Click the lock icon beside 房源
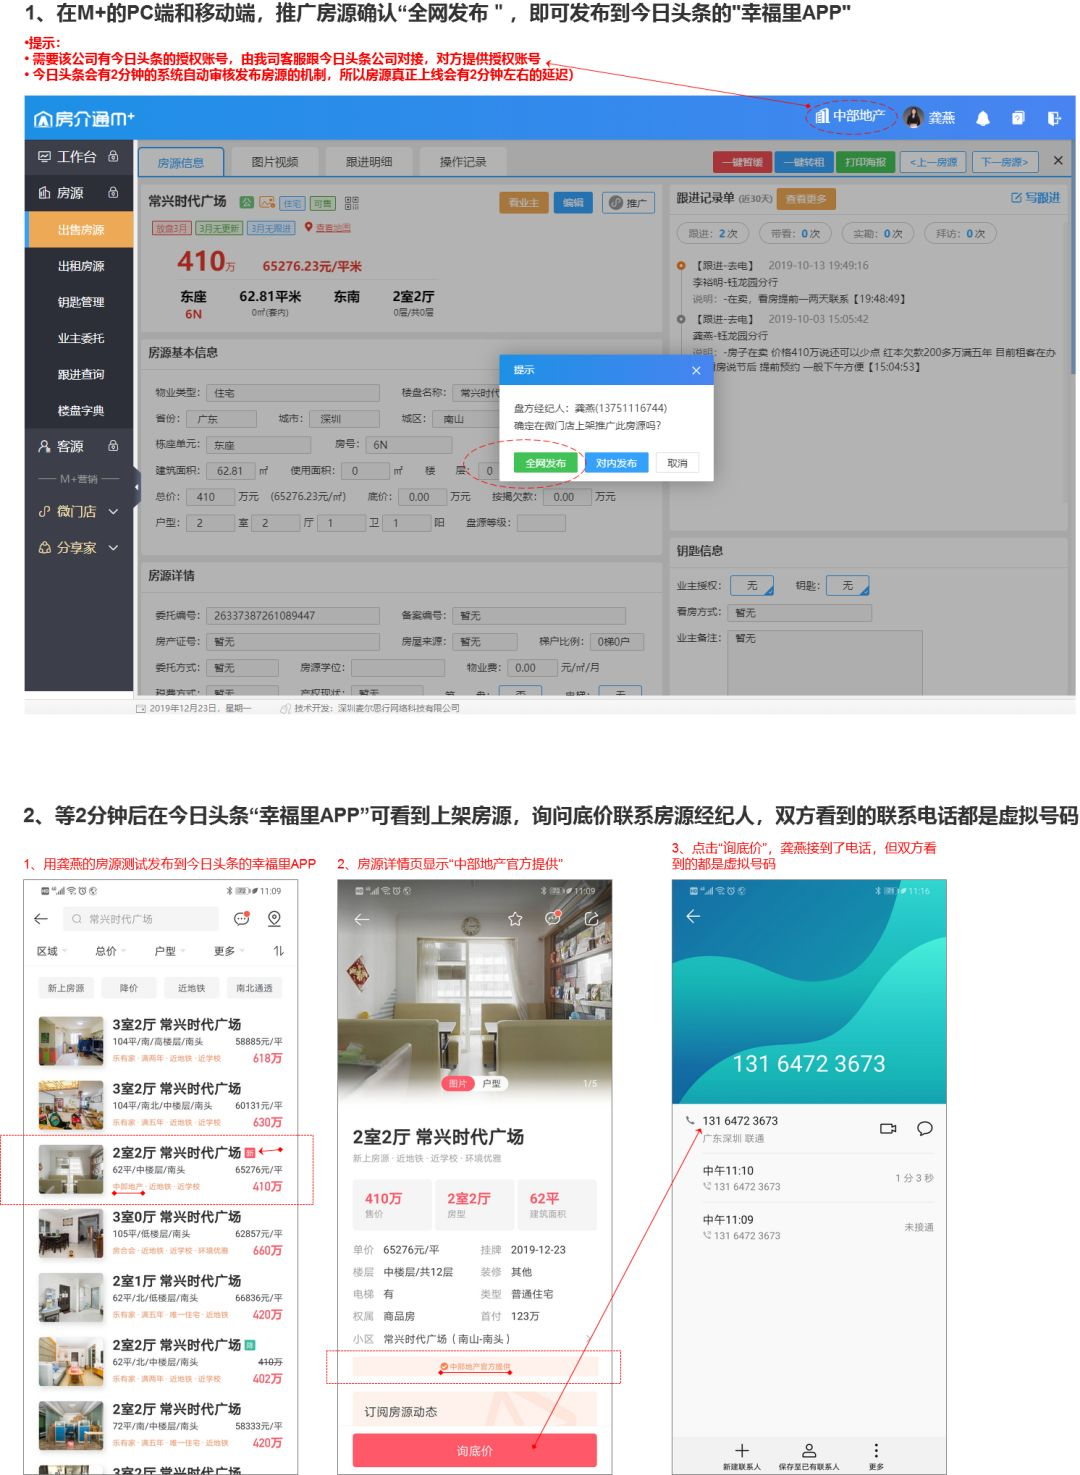This screenshot has height=1475, width=1080. click(113, 193)
